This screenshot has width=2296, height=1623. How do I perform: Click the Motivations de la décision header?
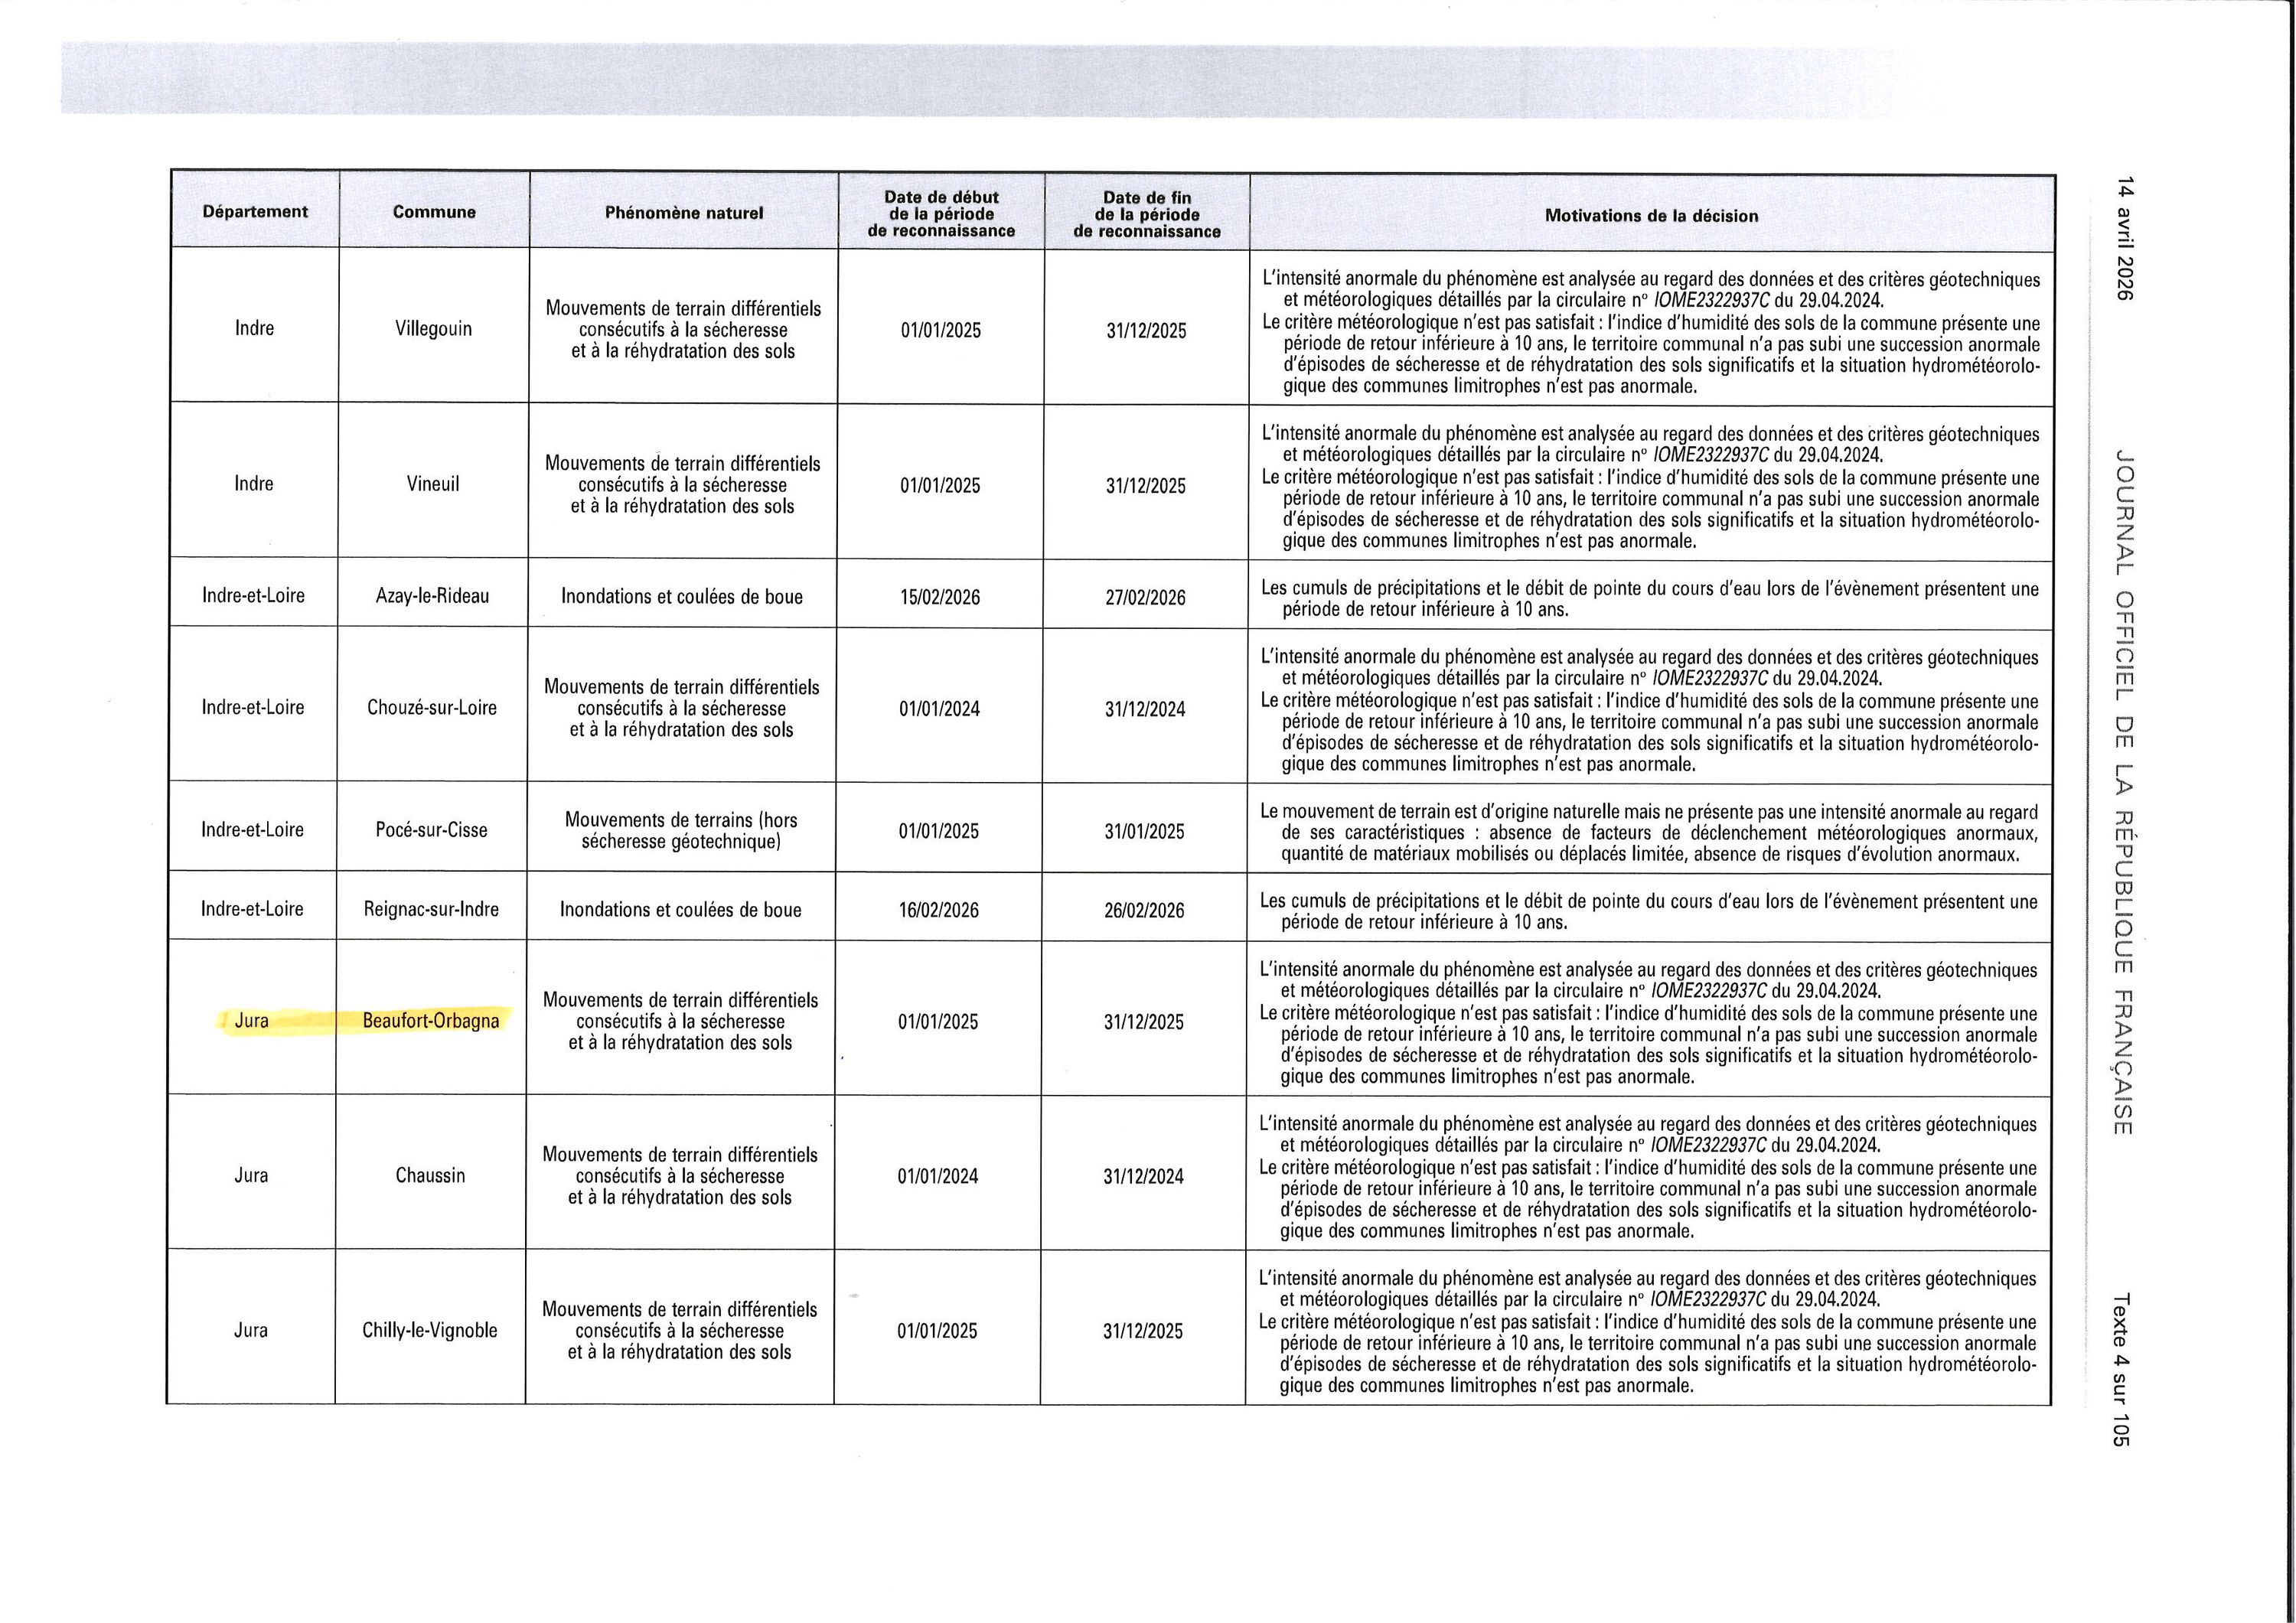click(x=1651, y=215)
